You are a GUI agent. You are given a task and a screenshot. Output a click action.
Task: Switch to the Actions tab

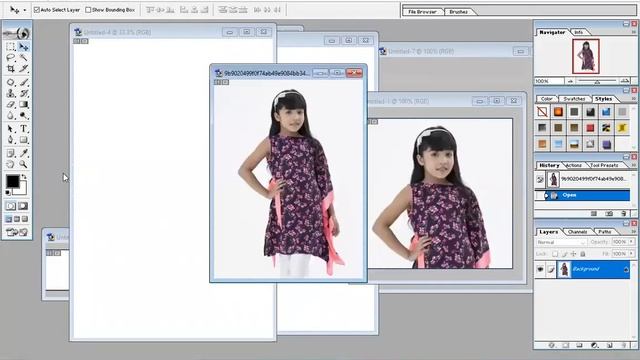(x=573, y=165)
